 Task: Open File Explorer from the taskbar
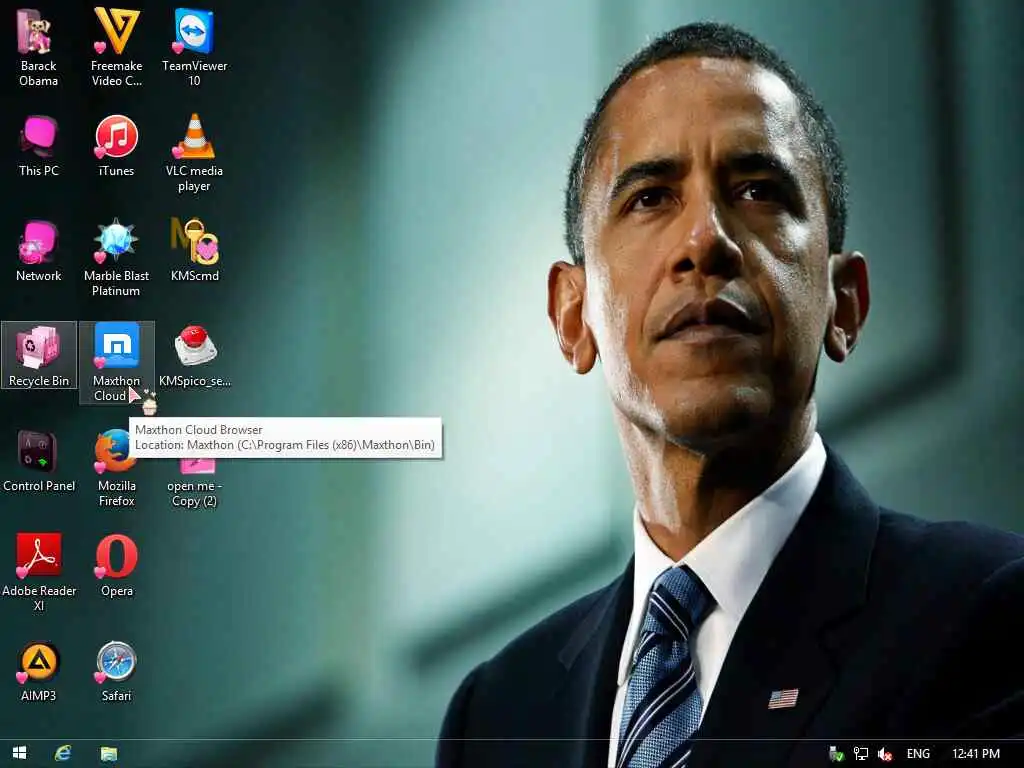108,754
